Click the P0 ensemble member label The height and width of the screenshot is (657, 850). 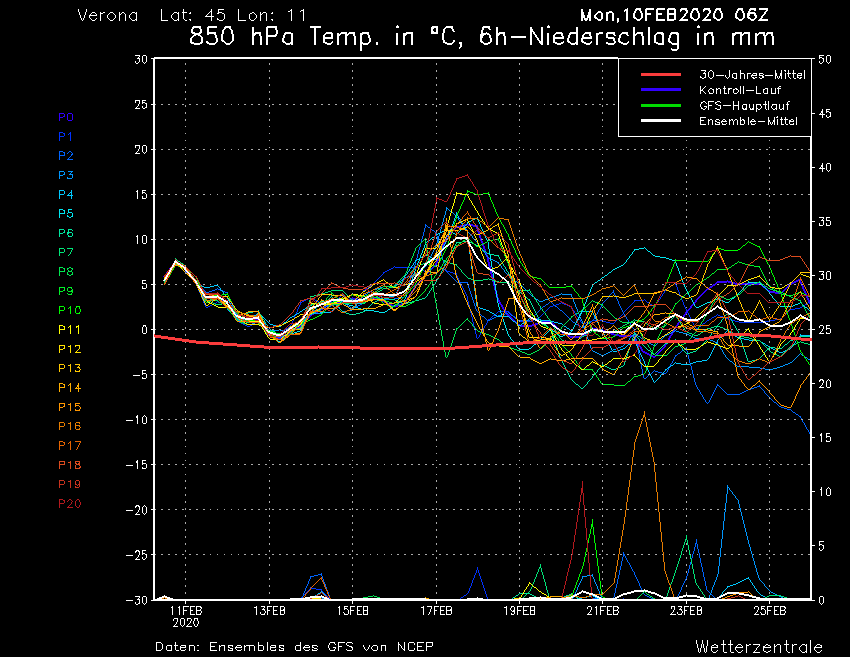(x=66, y=117)
